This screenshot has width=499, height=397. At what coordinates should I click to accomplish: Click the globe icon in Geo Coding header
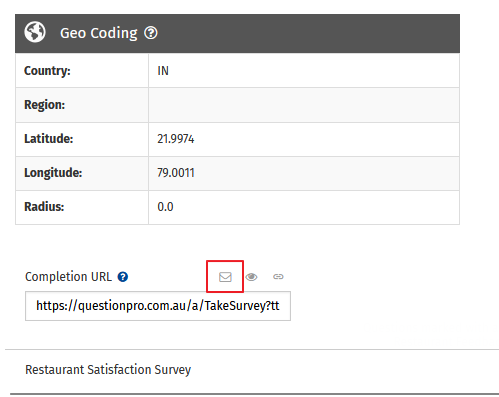click(x=35, y=32)
